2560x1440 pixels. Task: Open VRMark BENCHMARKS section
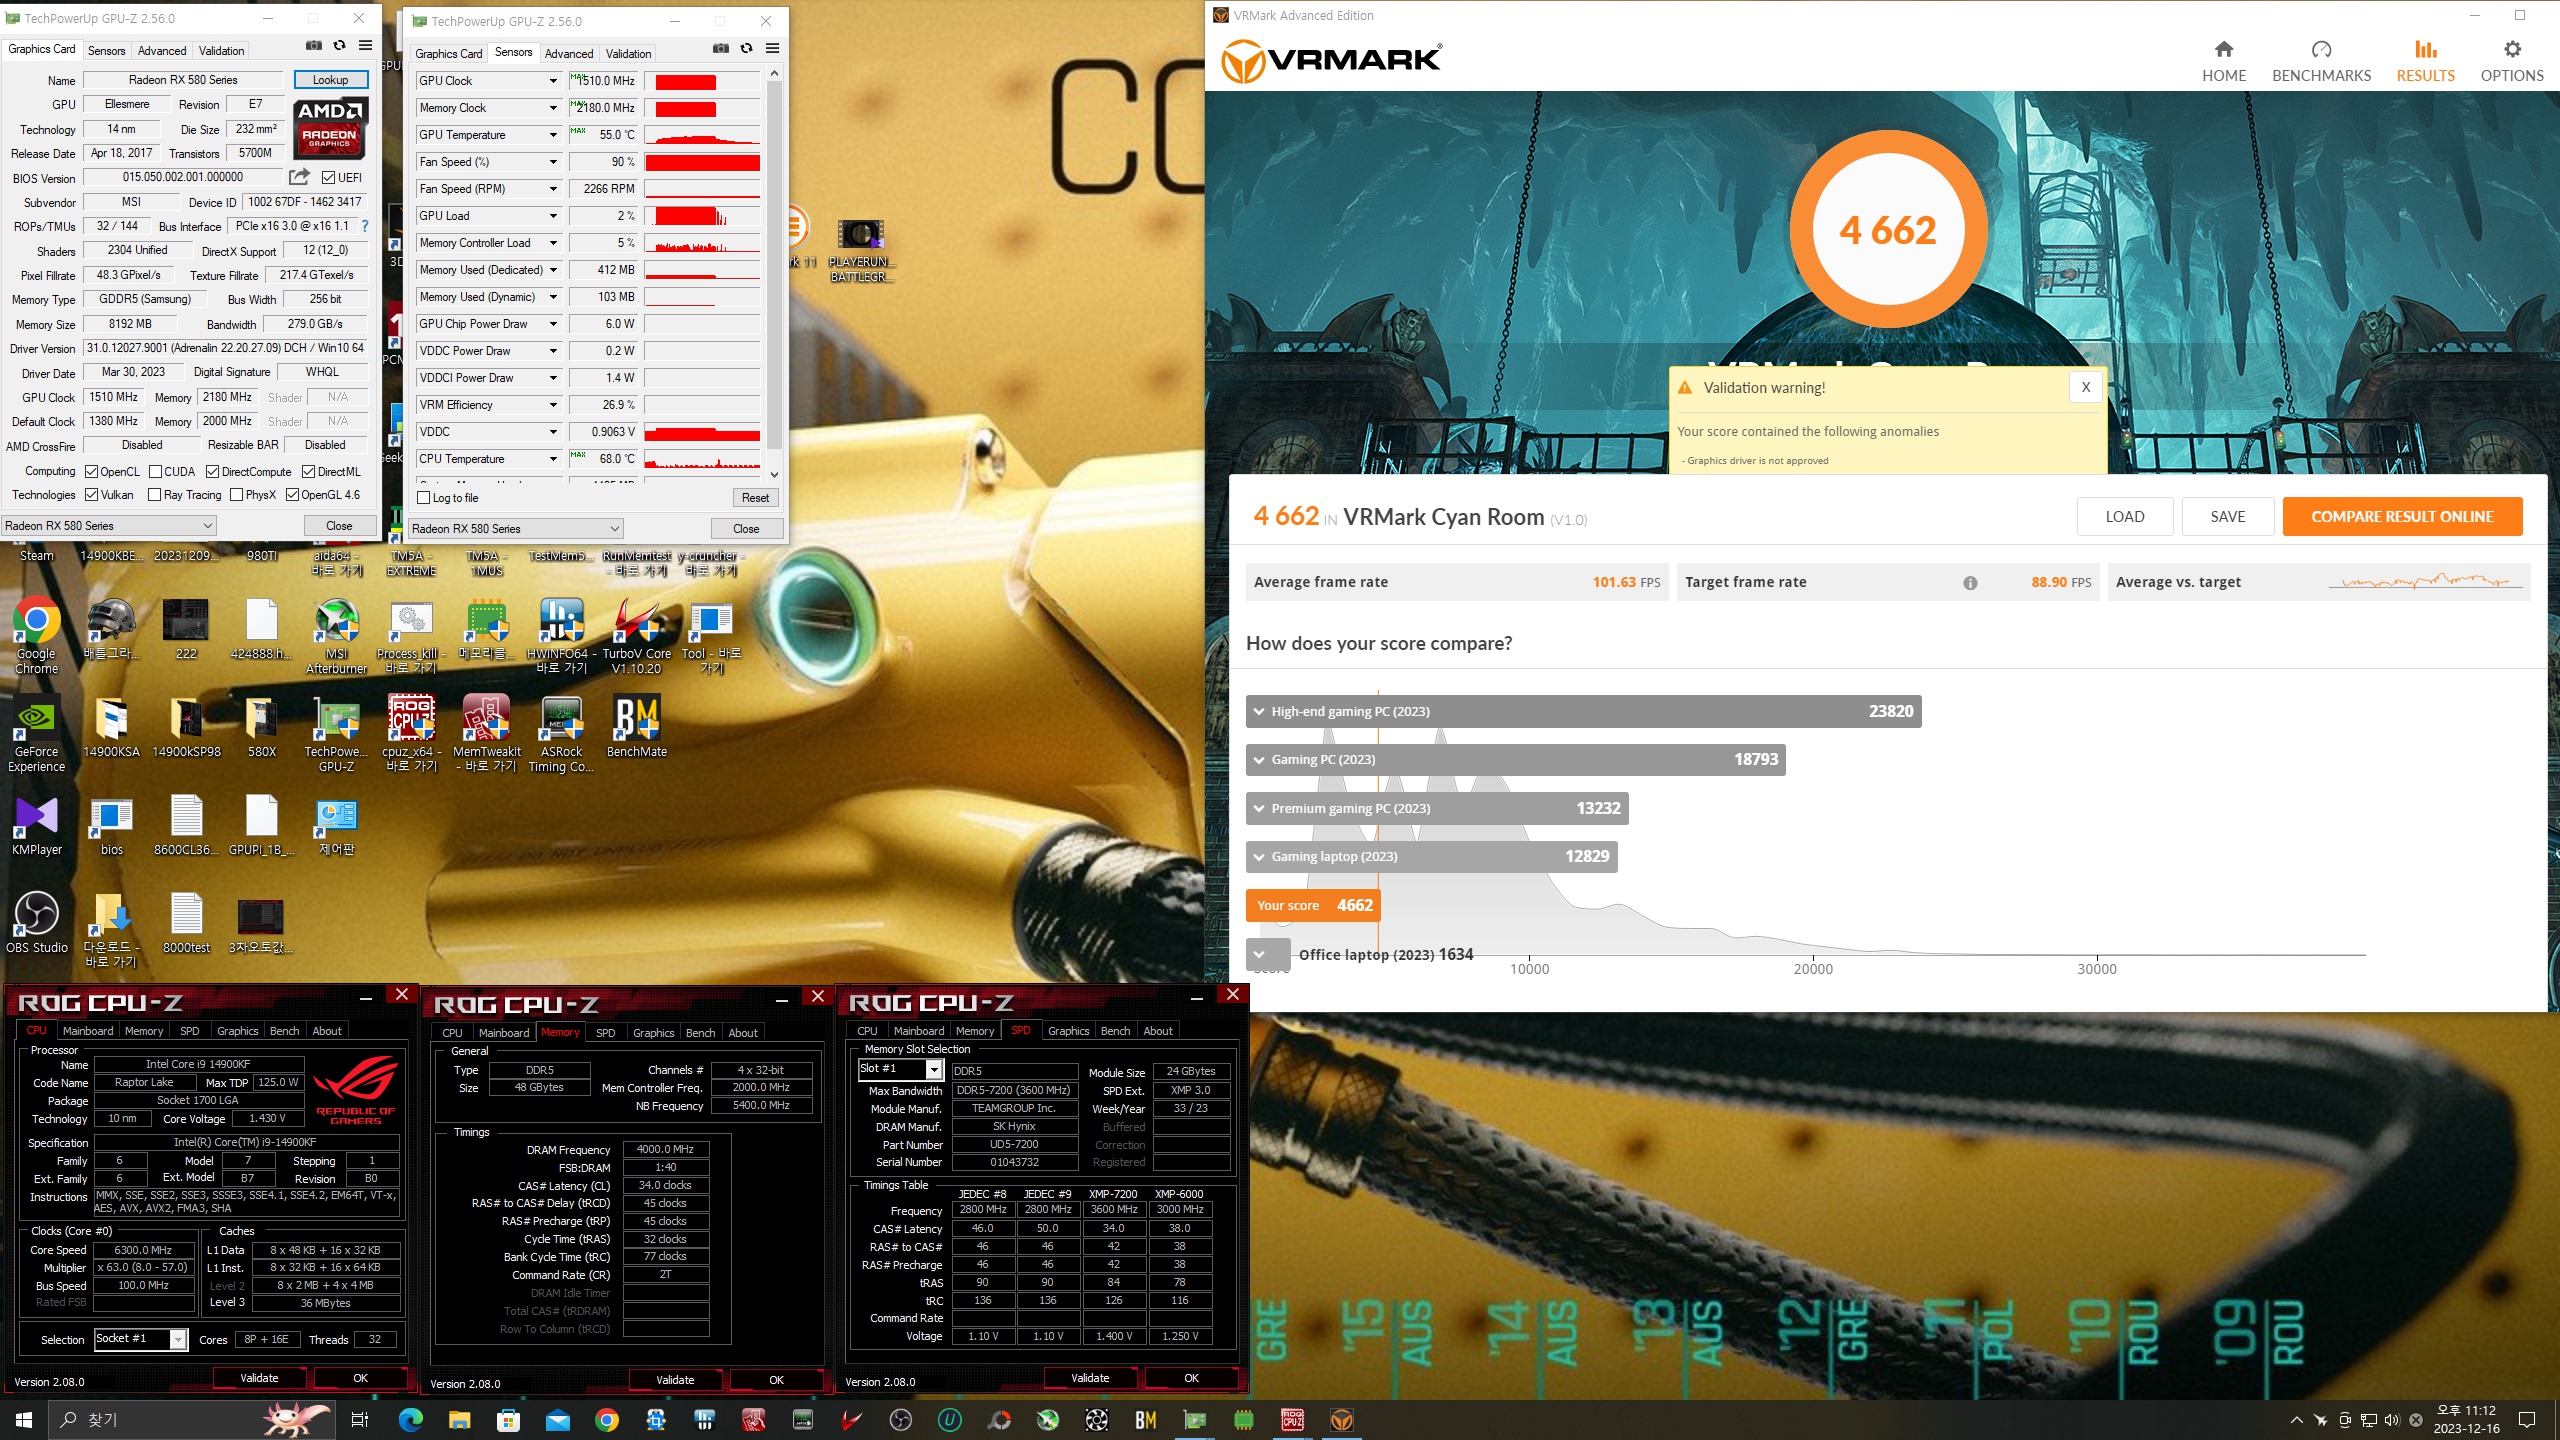click(2321, 62)
